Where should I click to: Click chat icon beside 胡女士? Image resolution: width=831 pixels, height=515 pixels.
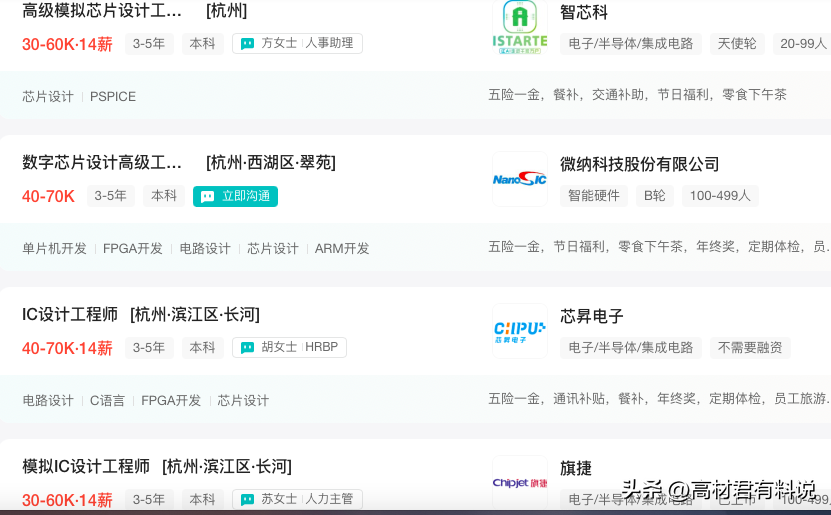[247, 348]
